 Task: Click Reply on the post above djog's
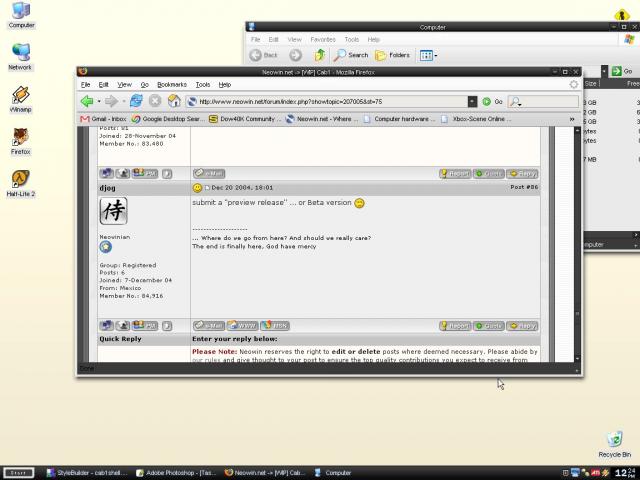click(x=522, y=174)
